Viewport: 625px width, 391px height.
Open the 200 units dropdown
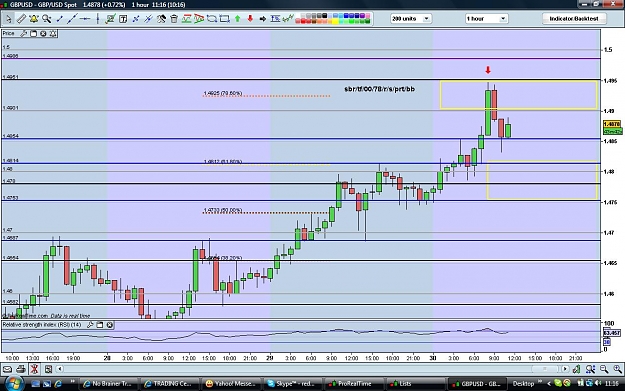tap(411, 18)
